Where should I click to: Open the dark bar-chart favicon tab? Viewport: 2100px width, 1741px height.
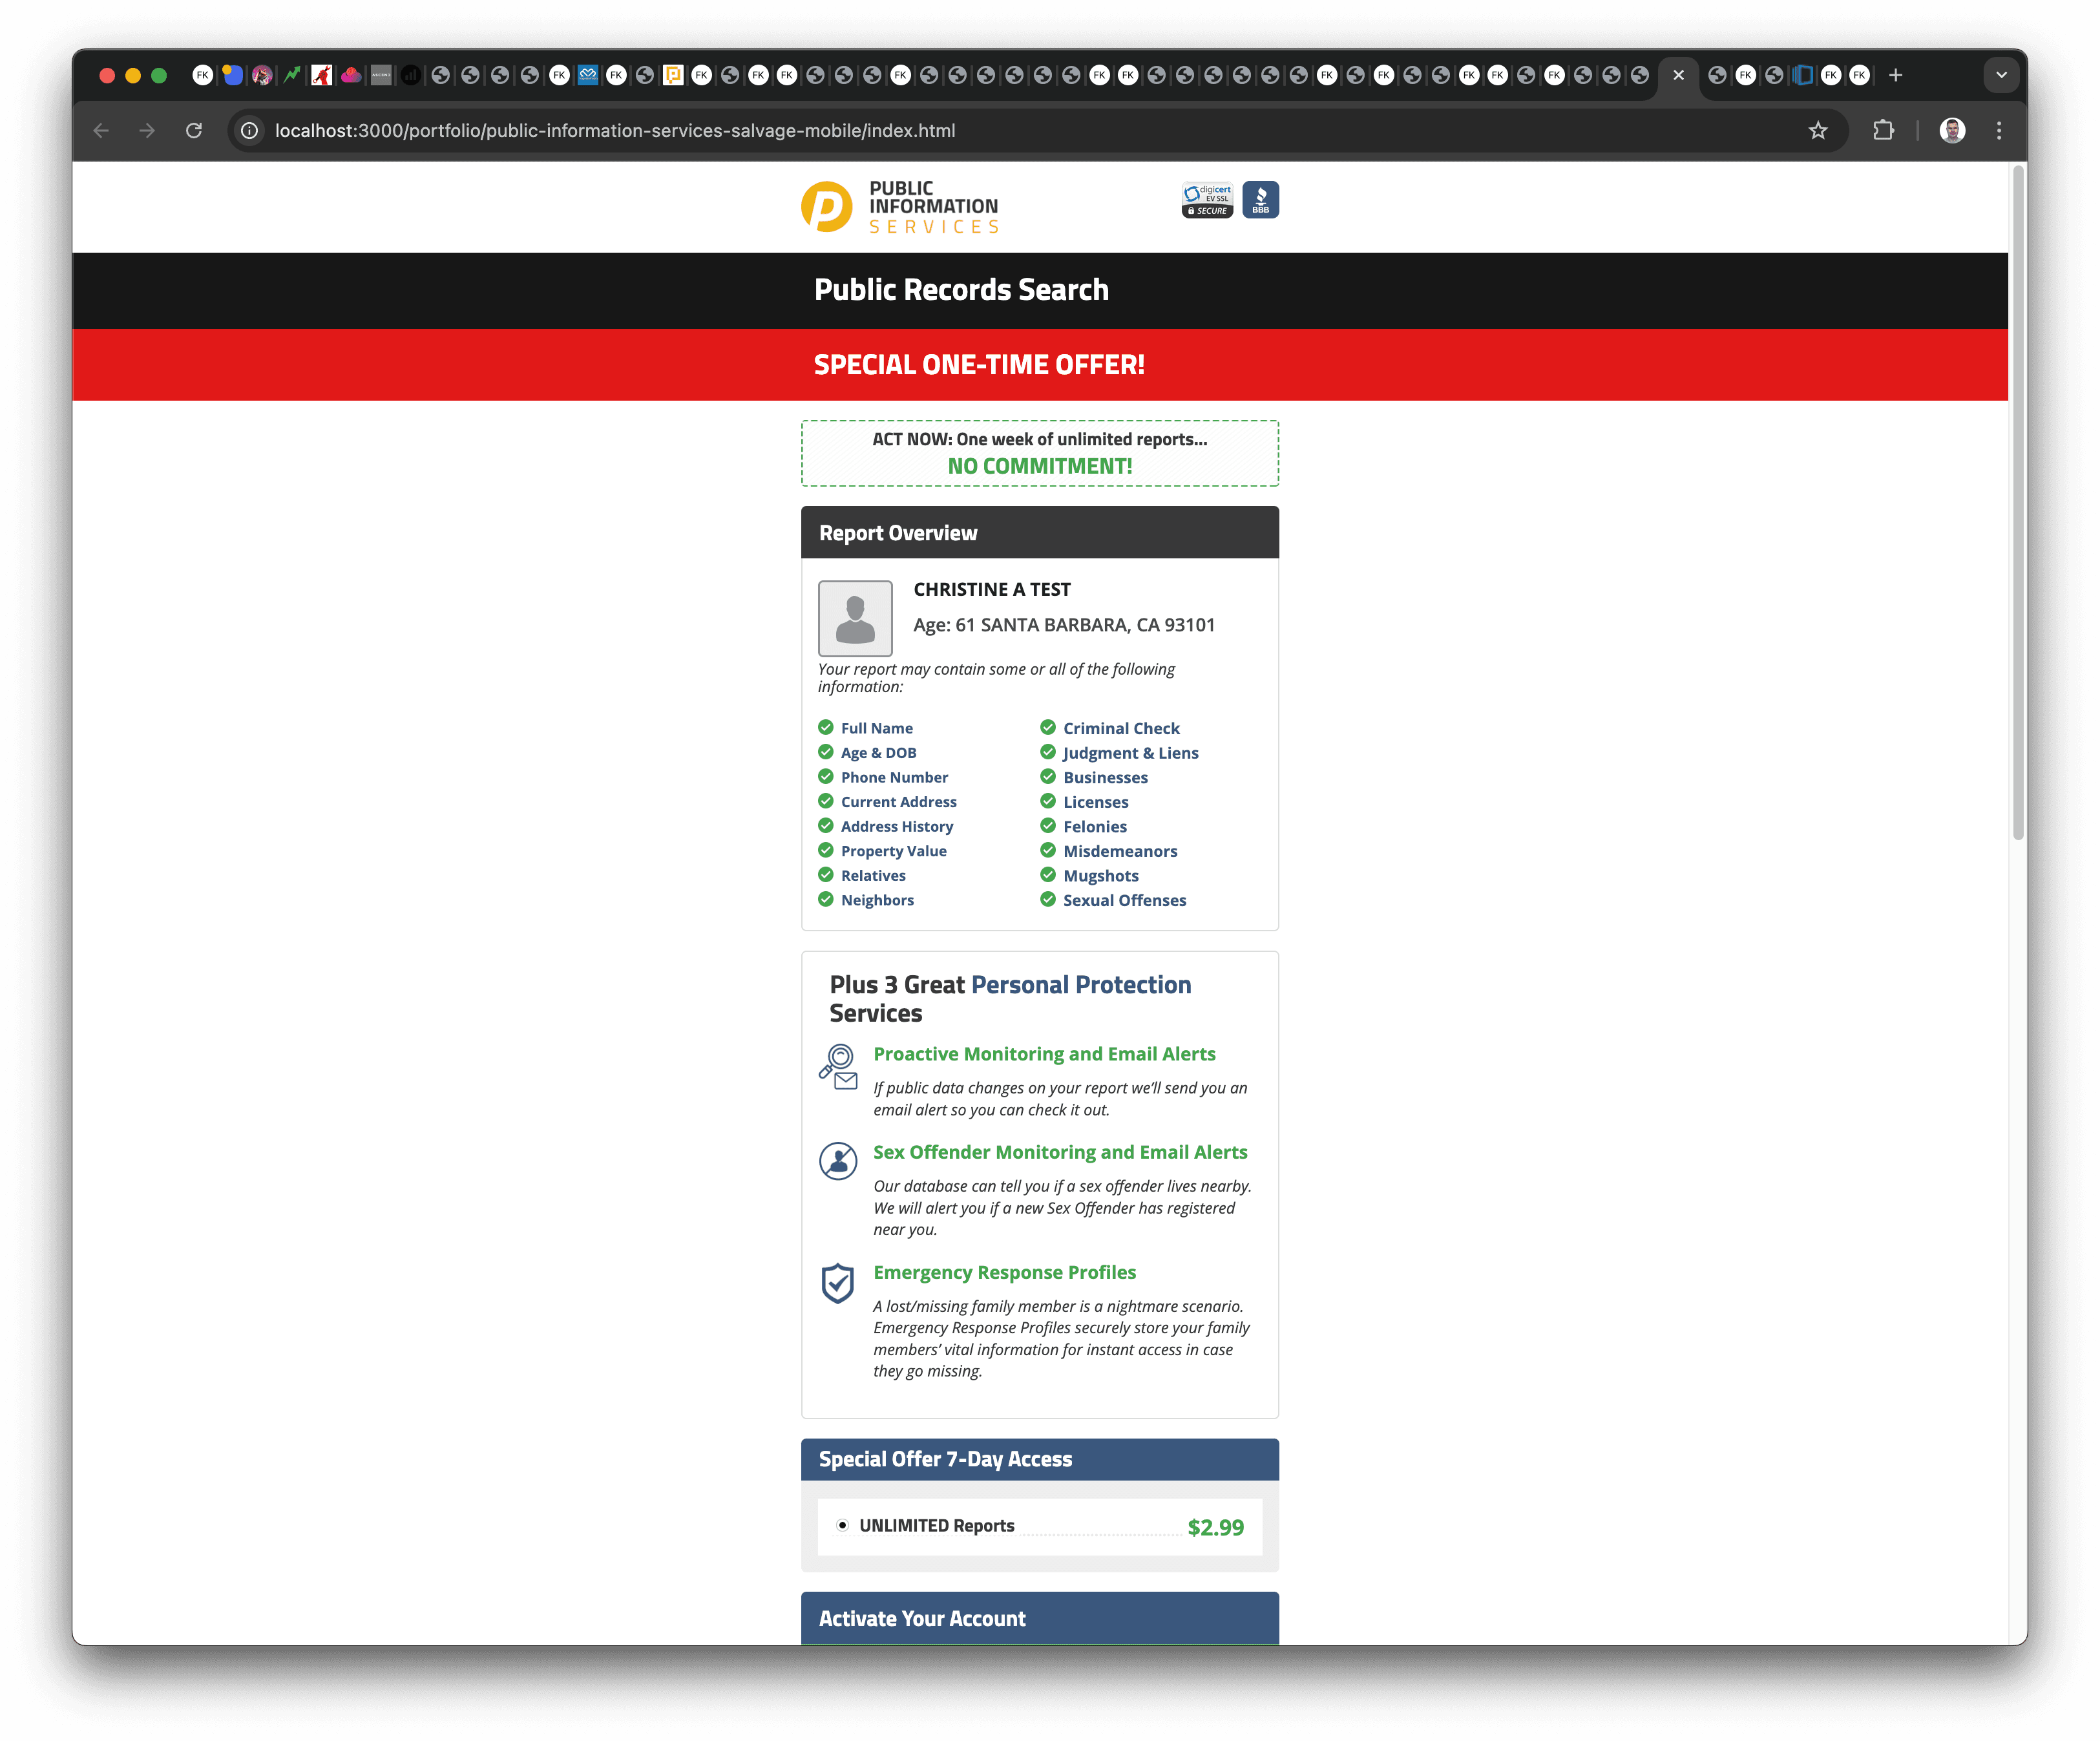coord(411,75)
